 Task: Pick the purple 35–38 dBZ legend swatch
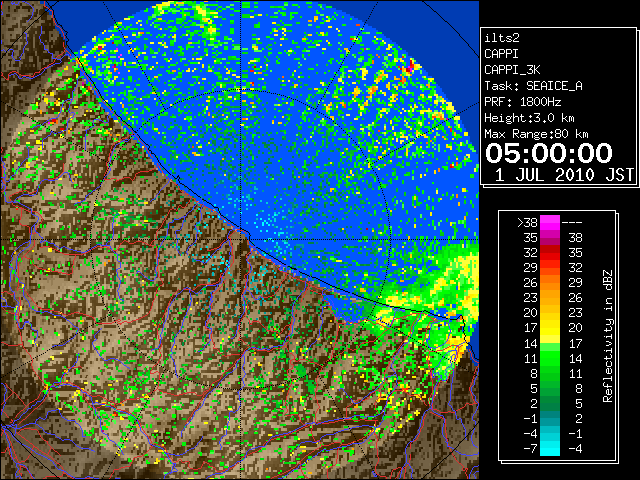click(x=550, y=238)
